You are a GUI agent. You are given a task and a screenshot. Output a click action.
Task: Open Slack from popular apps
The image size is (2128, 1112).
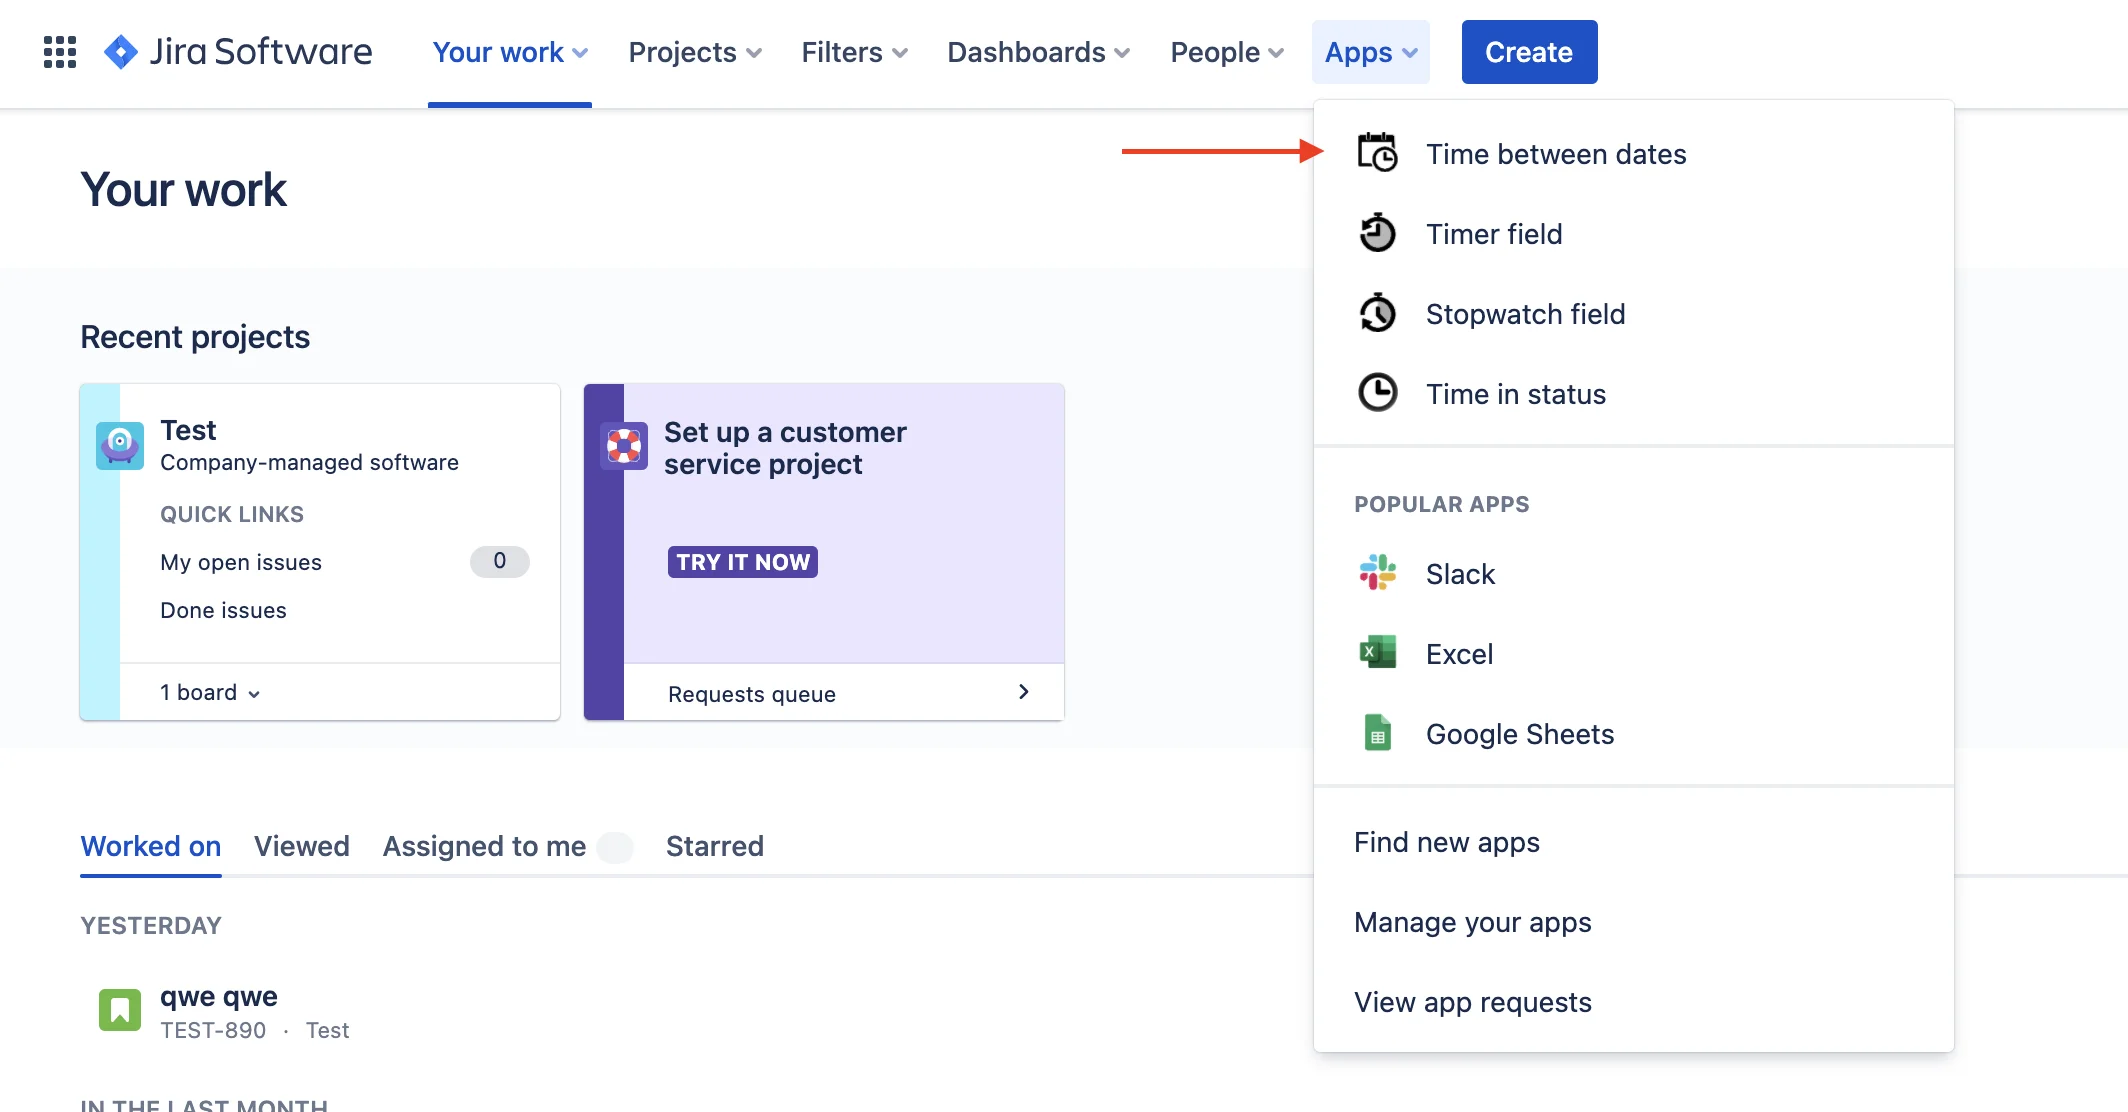(x=1634, y=574)
